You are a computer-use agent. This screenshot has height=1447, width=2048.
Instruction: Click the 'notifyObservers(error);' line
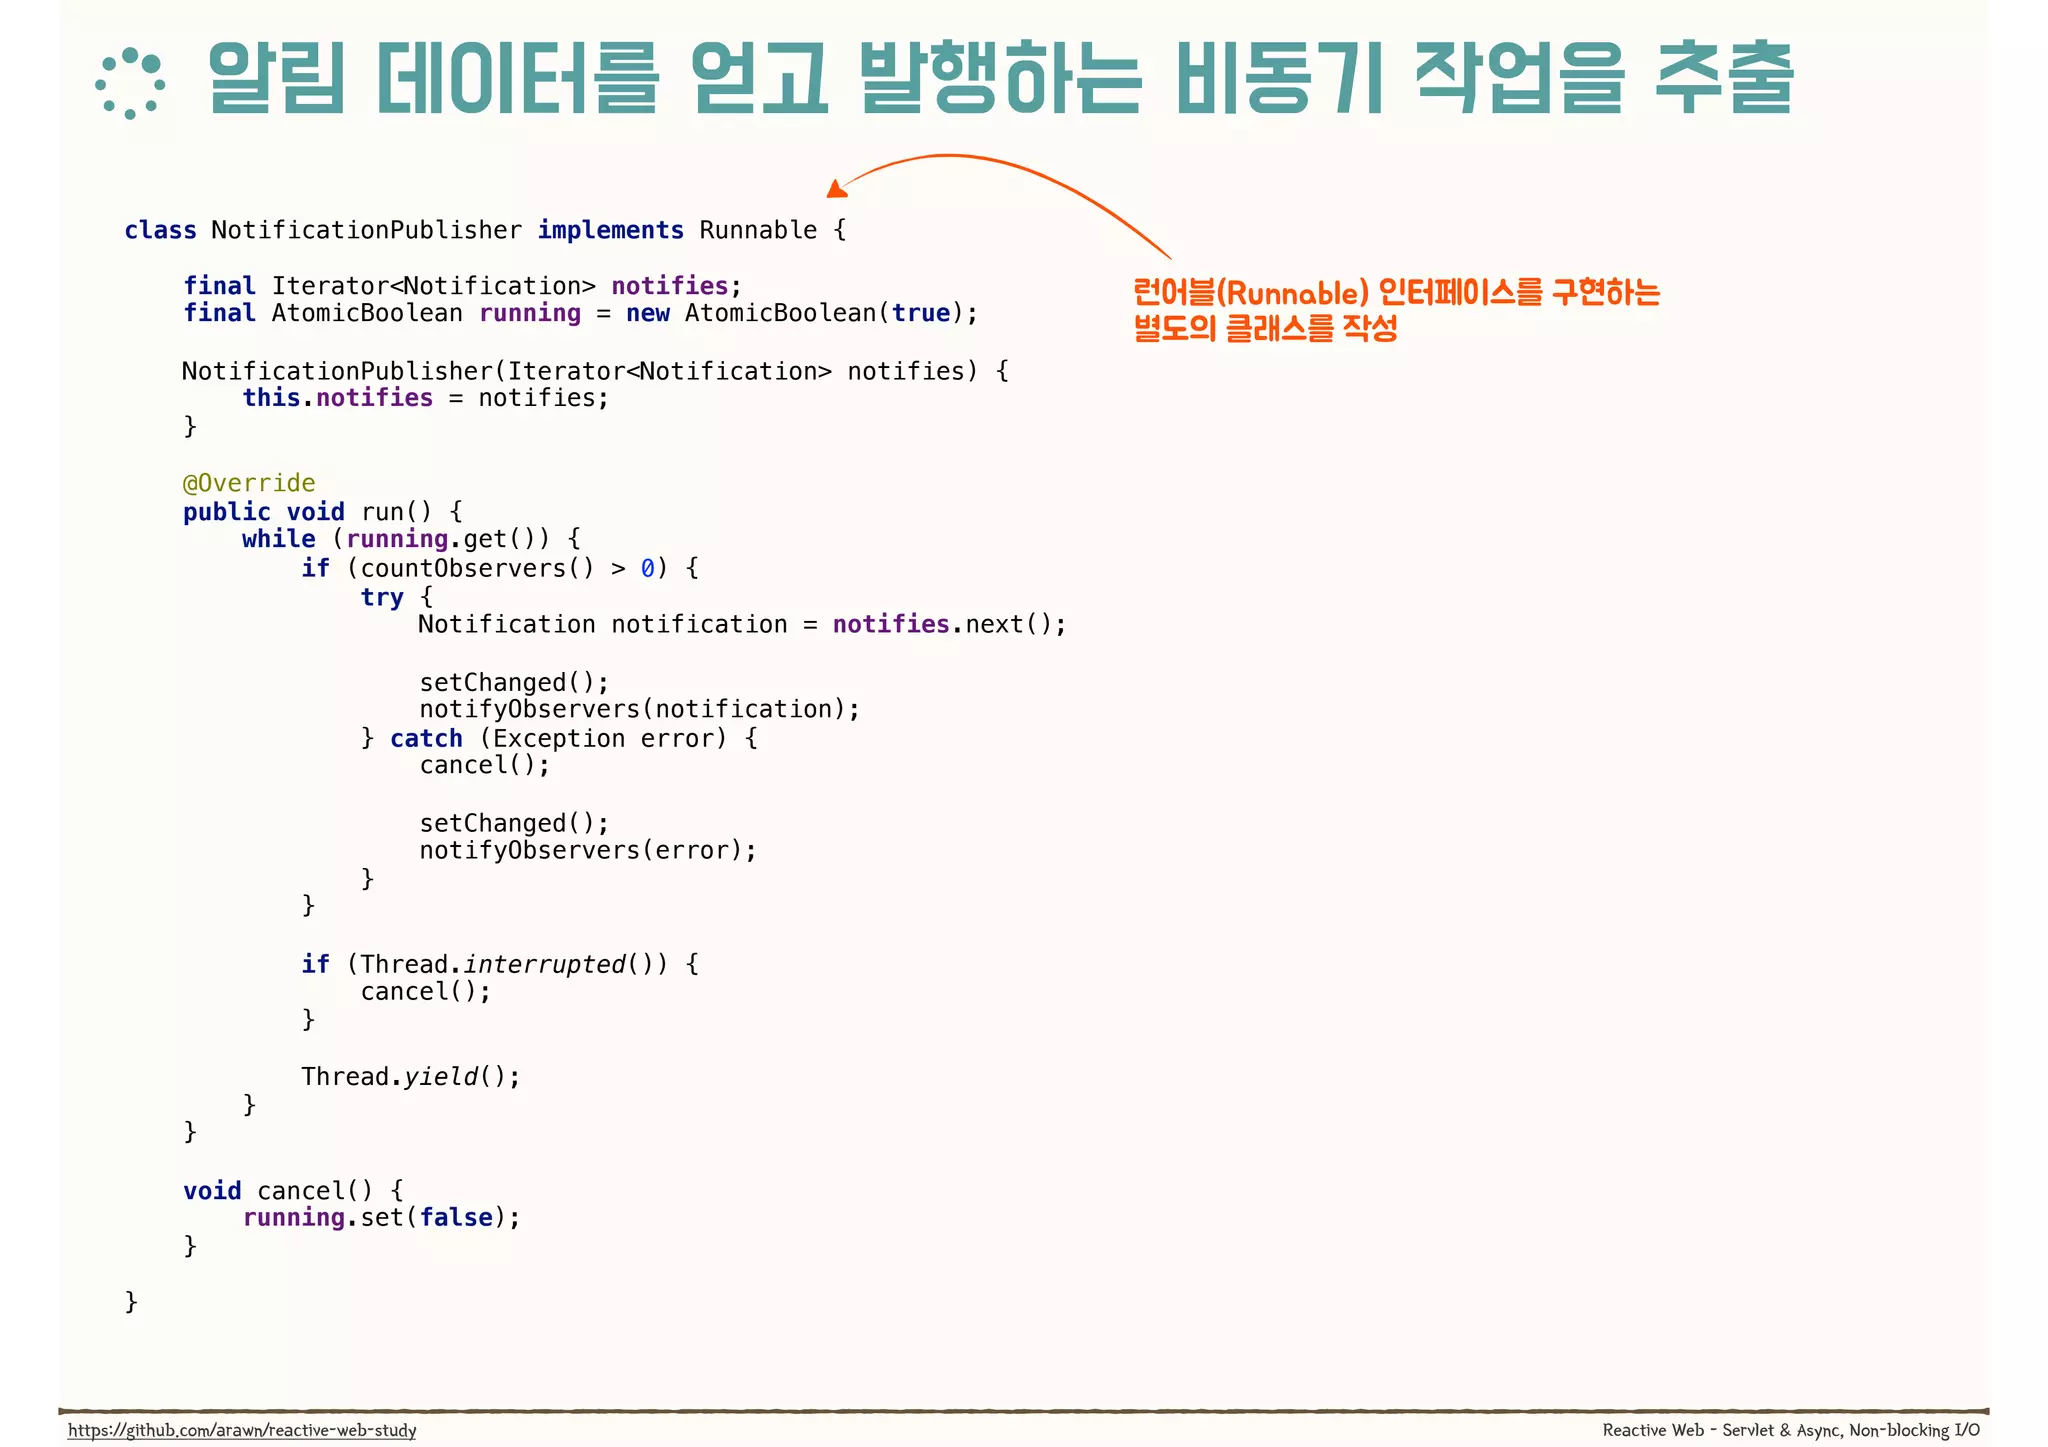pyautogui.click(x=589, y=850)
